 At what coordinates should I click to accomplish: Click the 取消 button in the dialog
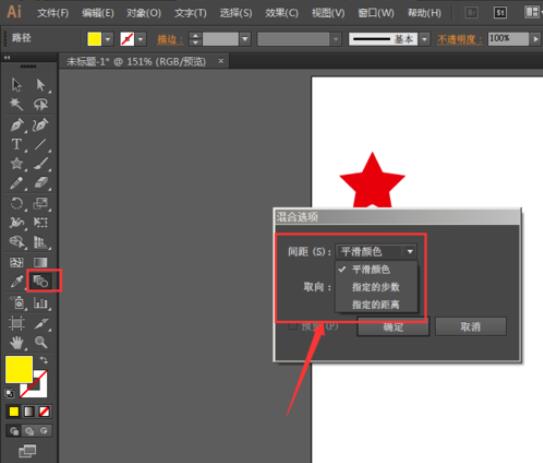471,327
